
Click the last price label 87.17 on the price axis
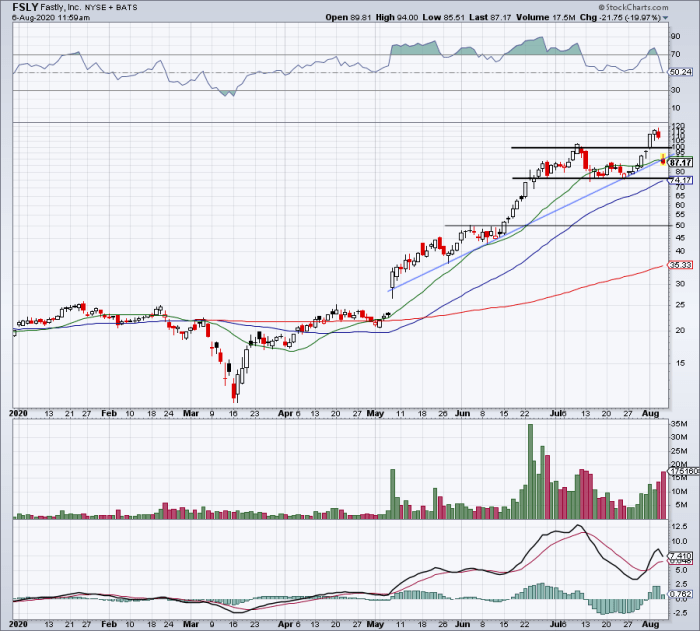point(681,163)
